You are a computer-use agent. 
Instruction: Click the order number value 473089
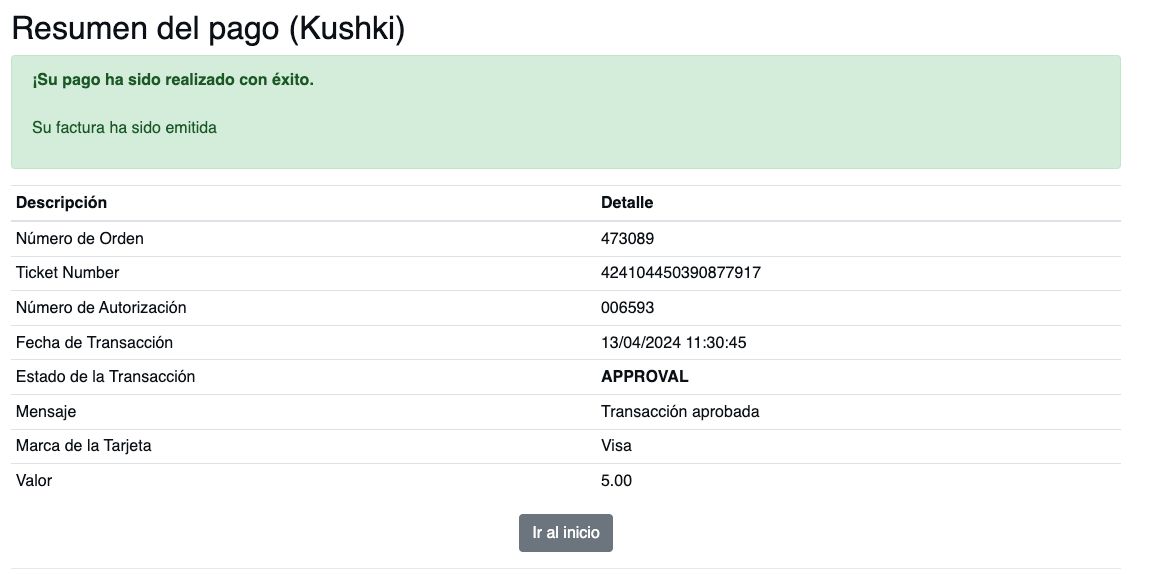coord(628,239)
